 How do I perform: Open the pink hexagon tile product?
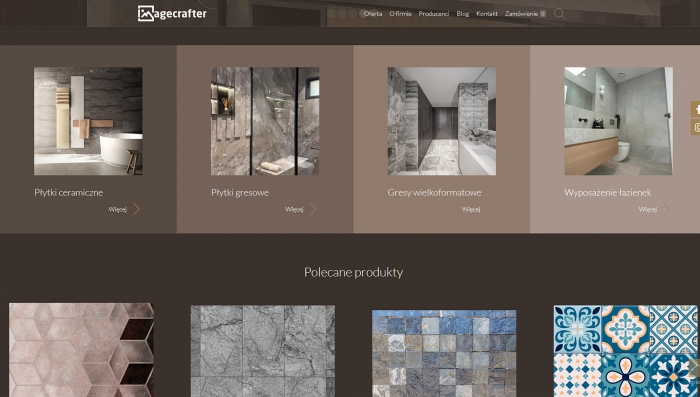pyautogui.click(x=81, y=350)
